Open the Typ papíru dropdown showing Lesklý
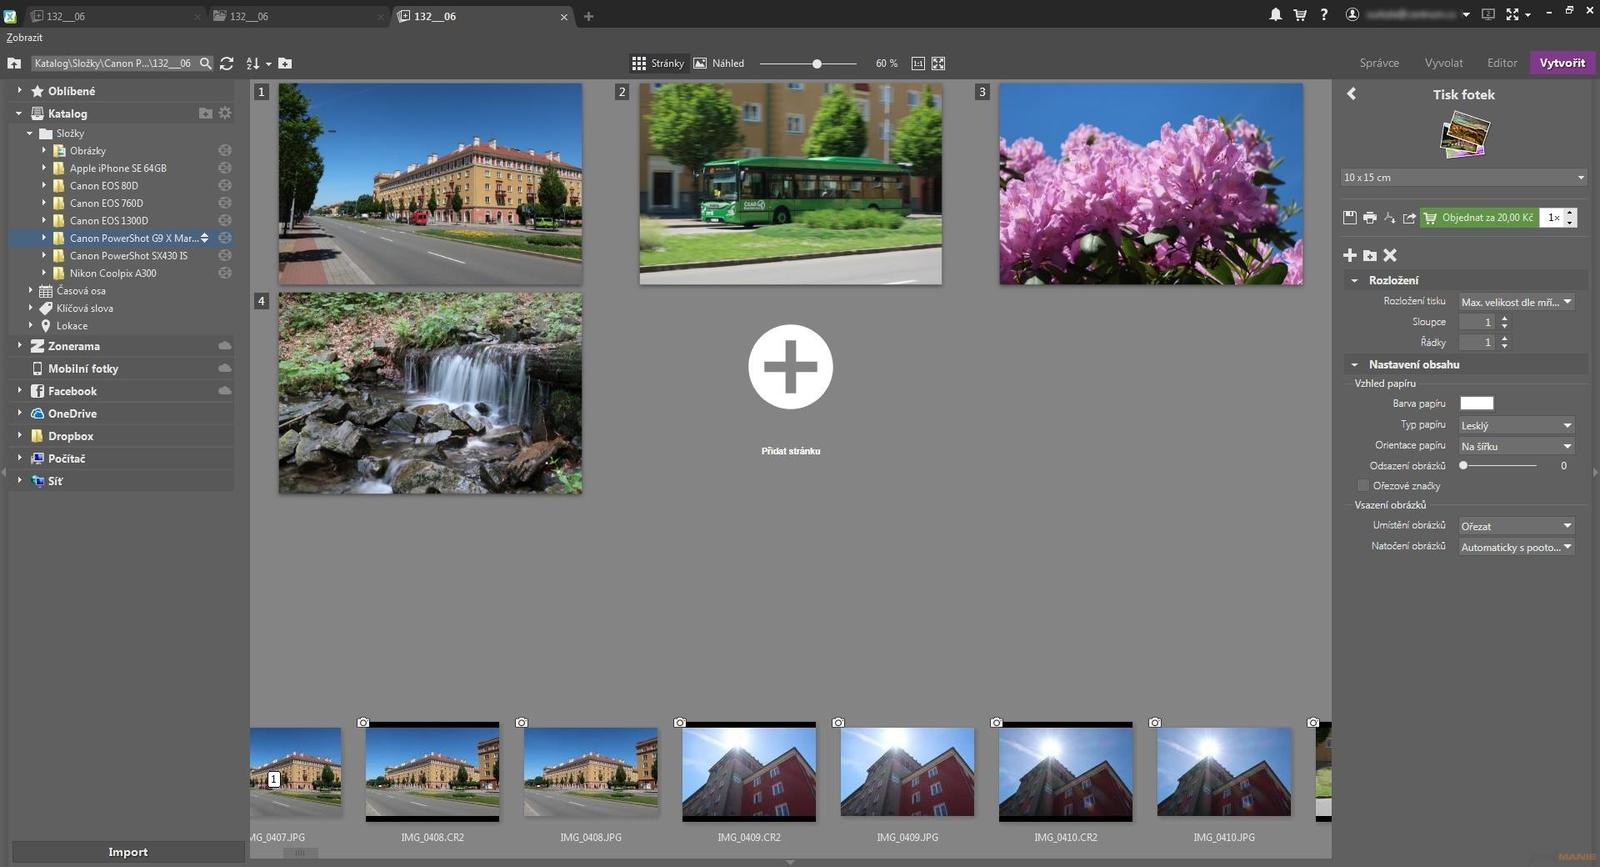 coord(1516,425)
